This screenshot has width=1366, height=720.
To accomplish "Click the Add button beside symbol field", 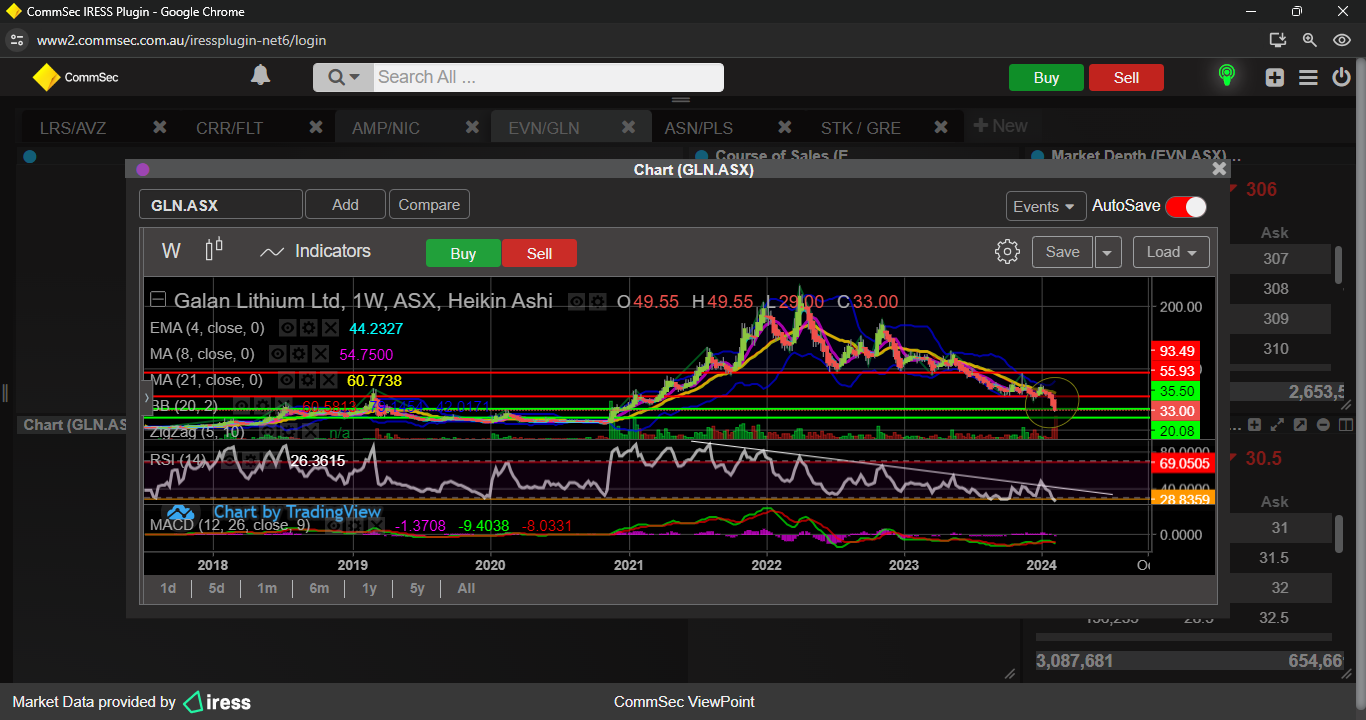I will click(345, 204).
